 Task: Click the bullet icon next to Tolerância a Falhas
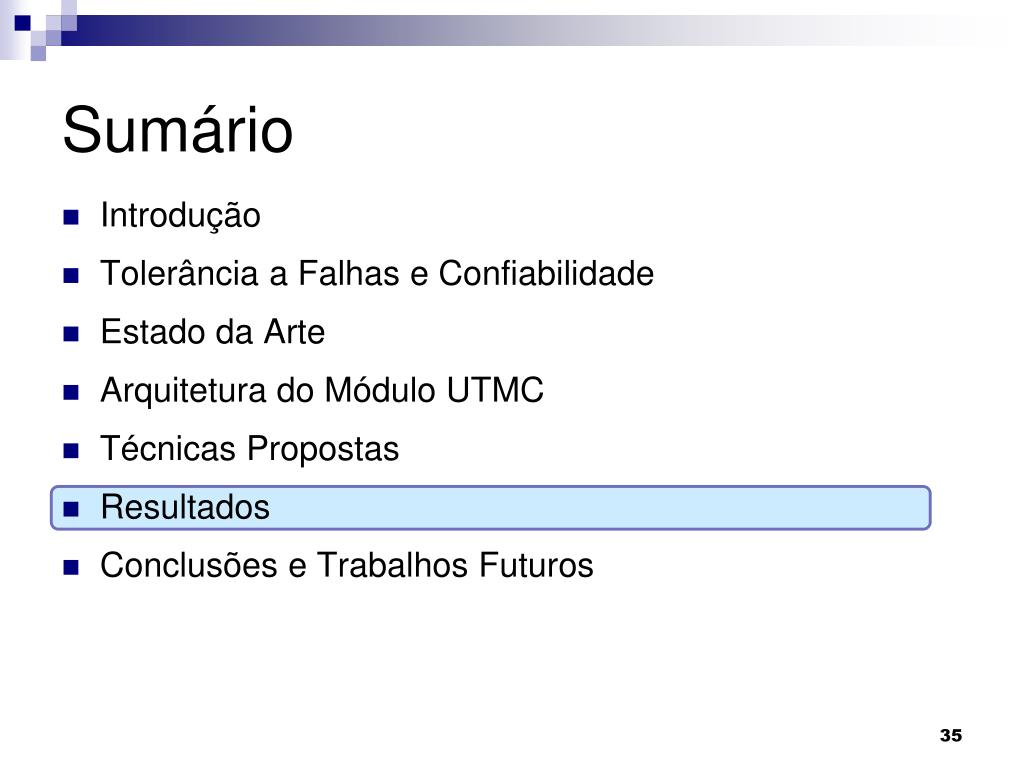tap(71, 275)
